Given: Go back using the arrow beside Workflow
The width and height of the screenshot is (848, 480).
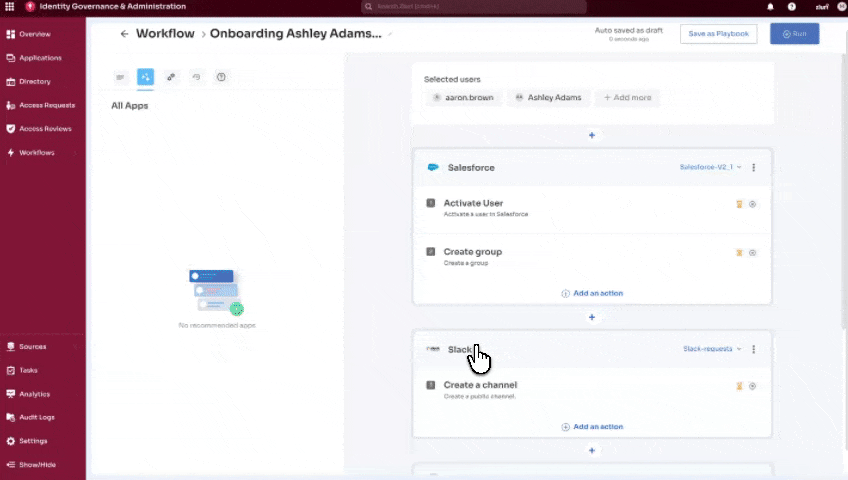Looking at the screenshot, I should [124, 34].
